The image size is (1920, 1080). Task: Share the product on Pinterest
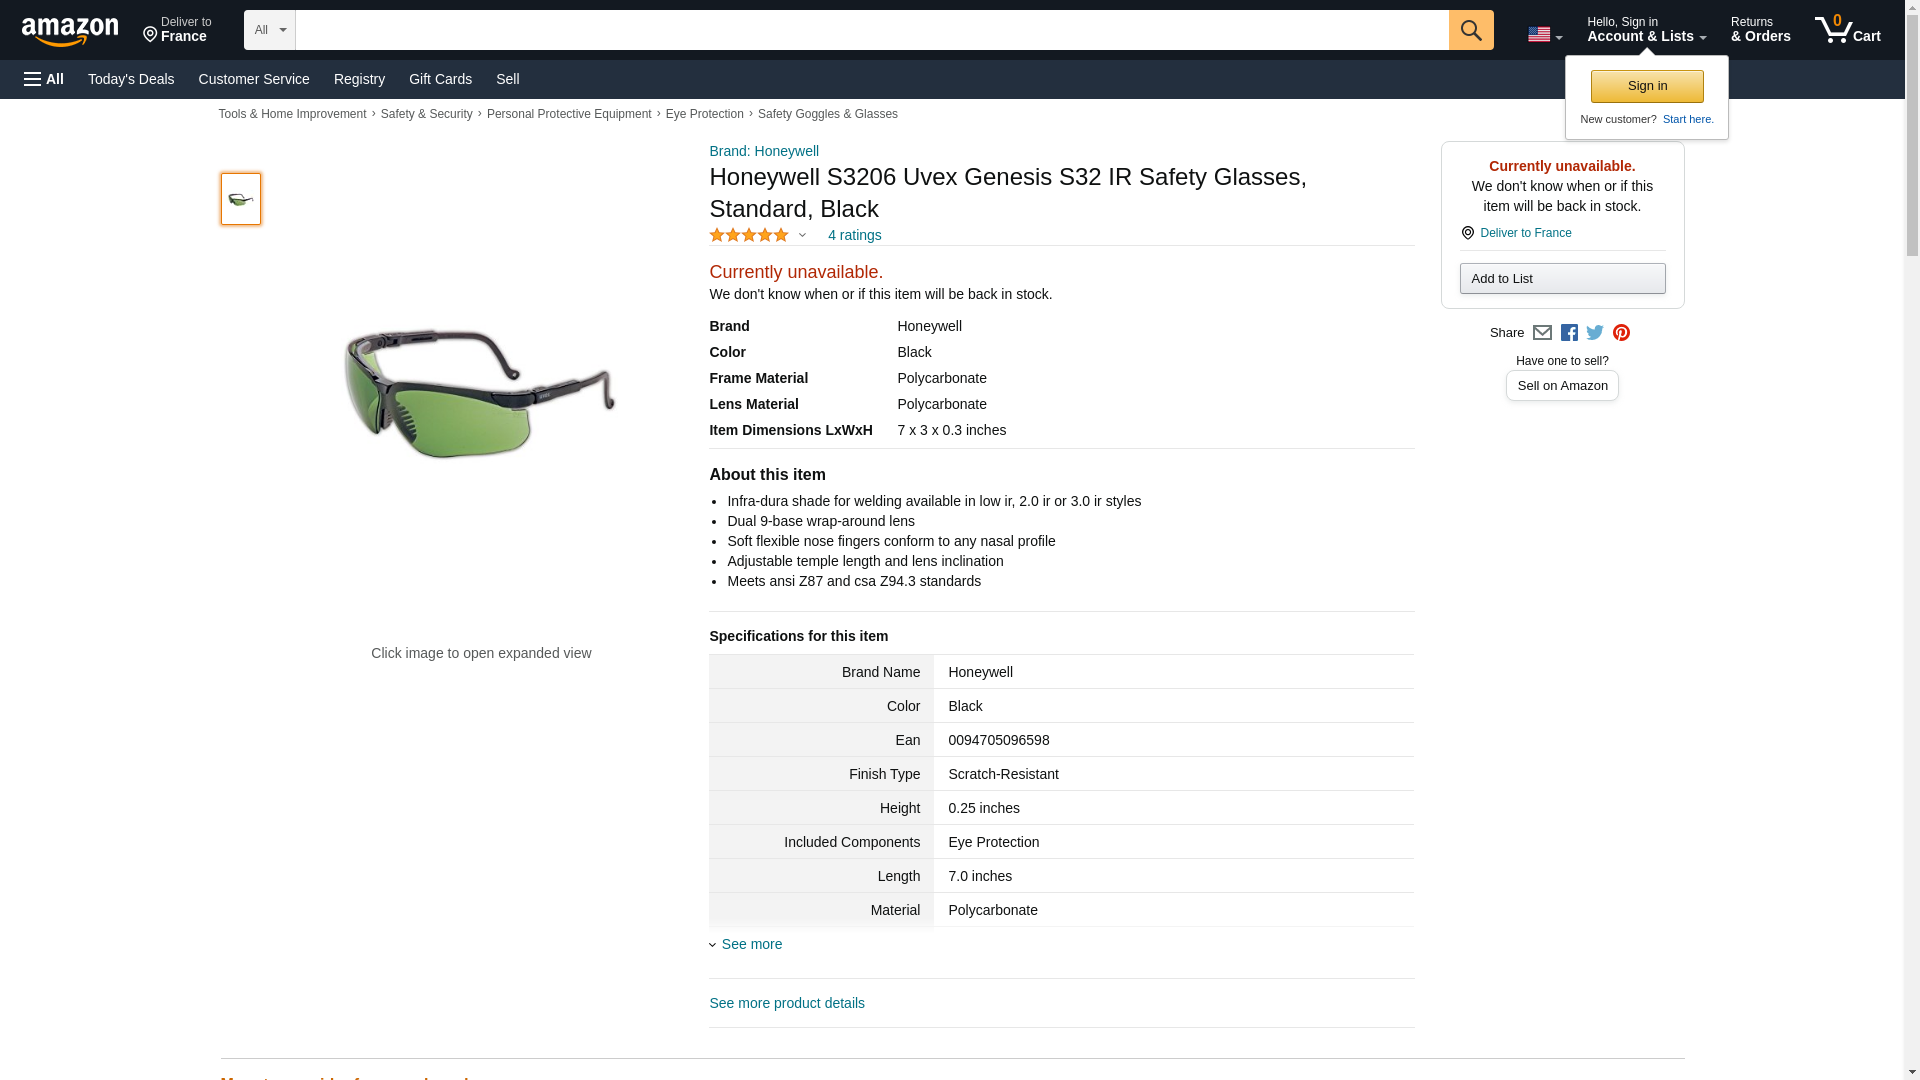pos(1621,333)
